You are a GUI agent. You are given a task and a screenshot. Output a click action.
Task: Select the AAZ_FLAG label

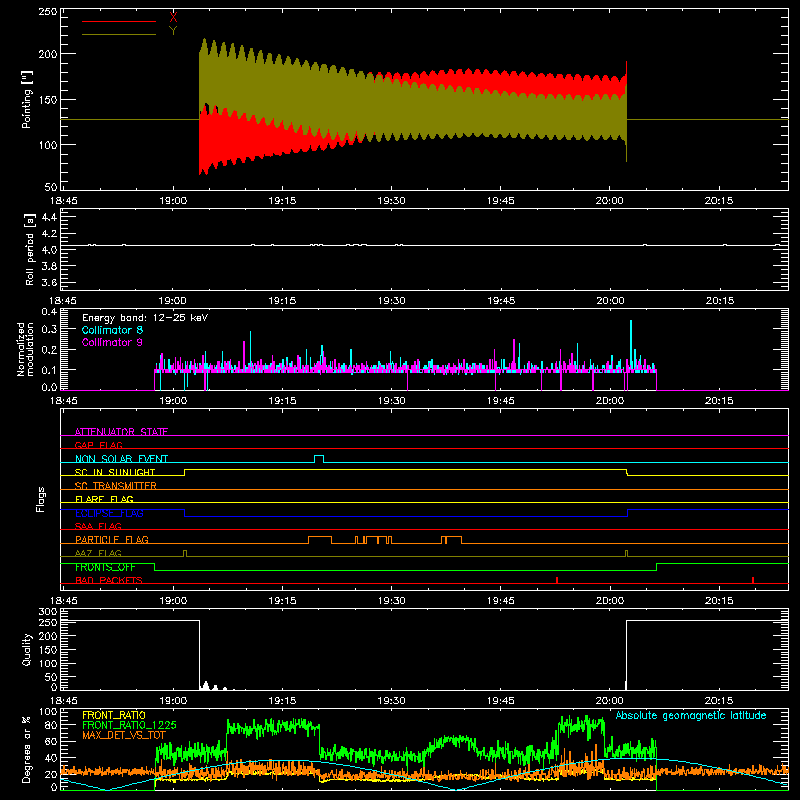[x=98, y=553]
